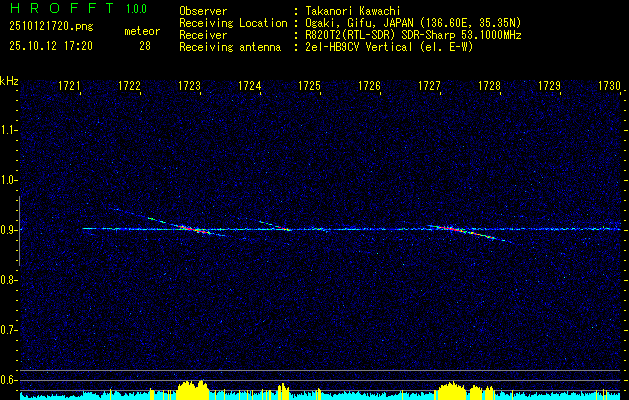
Task: Select the 1730 time axis label
Action: click(609, 86)
